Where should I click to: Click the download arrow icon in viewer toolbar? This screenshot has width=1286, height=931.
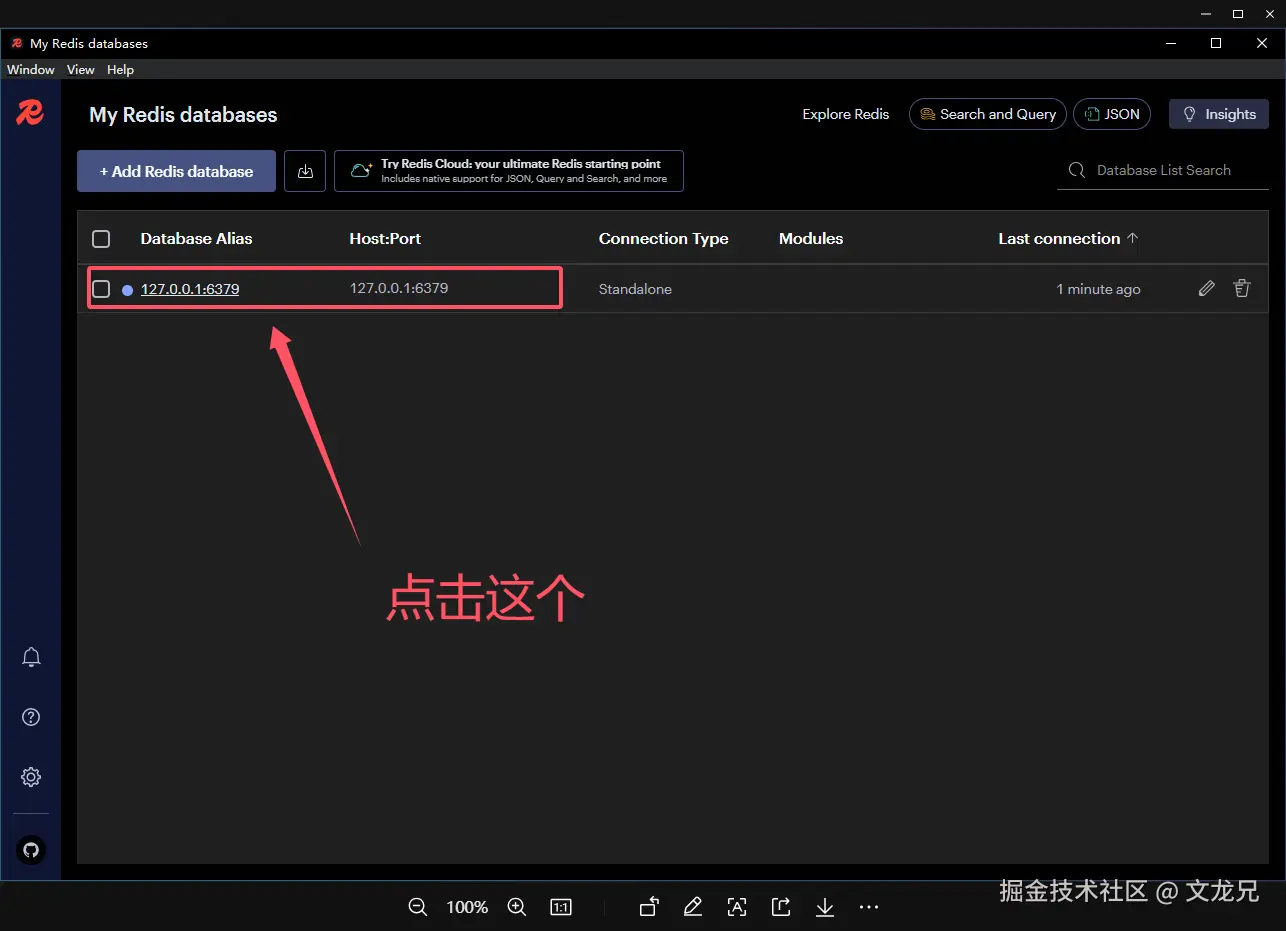825,907
